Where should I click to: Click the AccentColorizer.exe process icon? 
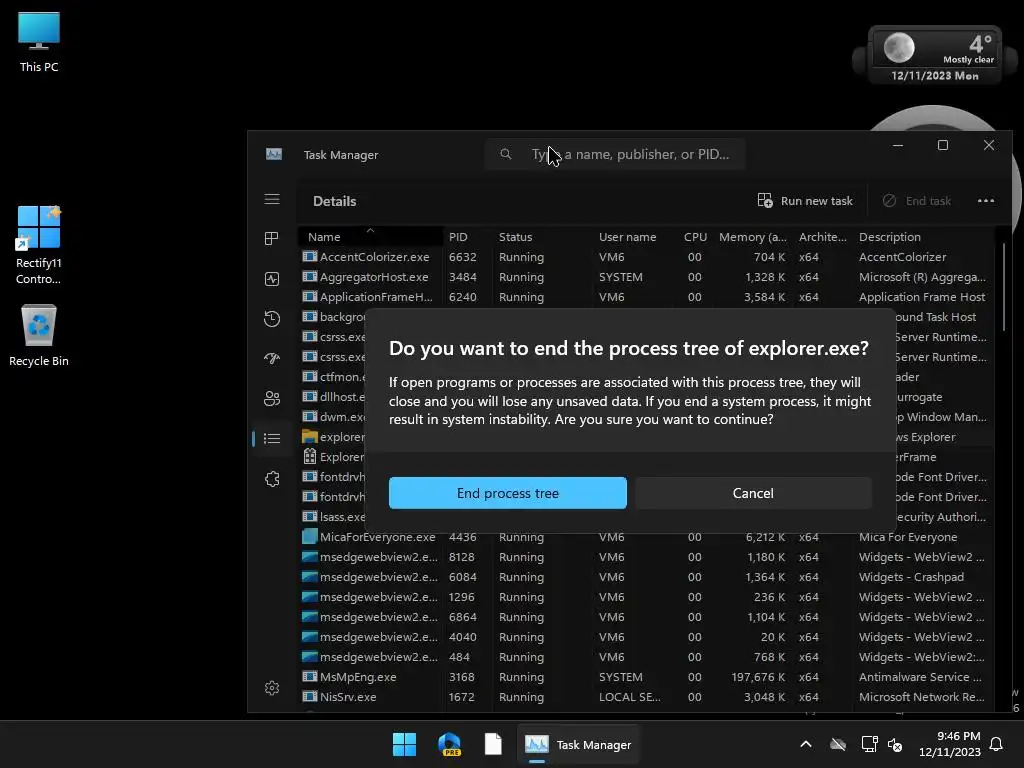pos(310,257)
